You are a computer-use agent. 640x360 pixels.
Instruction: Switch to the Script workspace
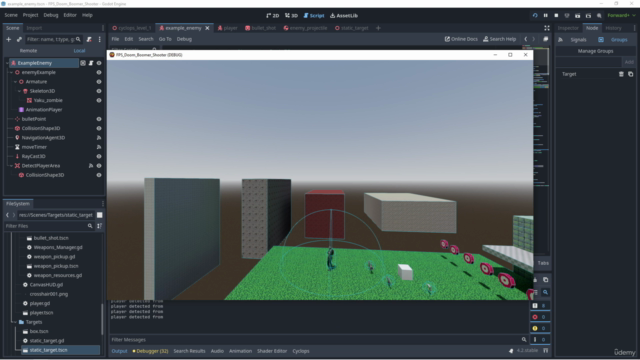point(314,16)
